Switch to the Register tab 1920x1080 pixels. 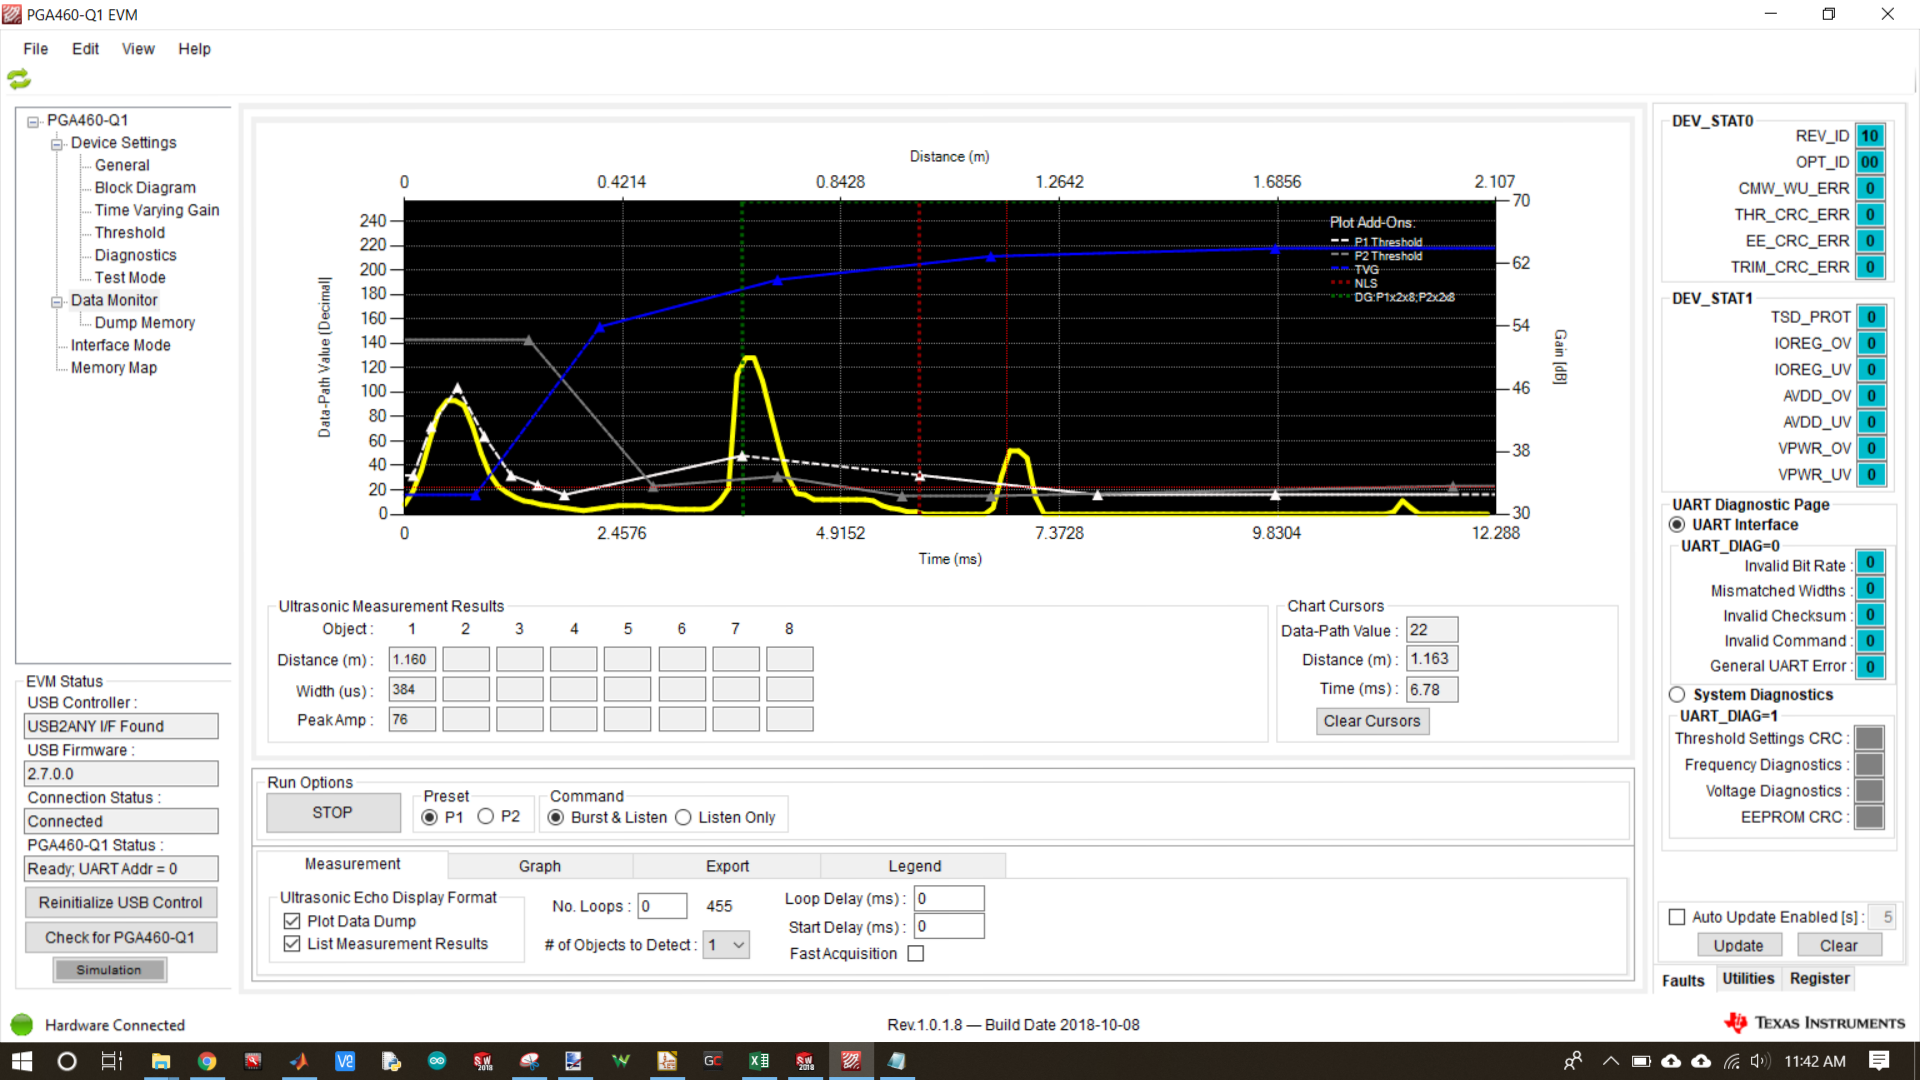(x=1819, y=979)
